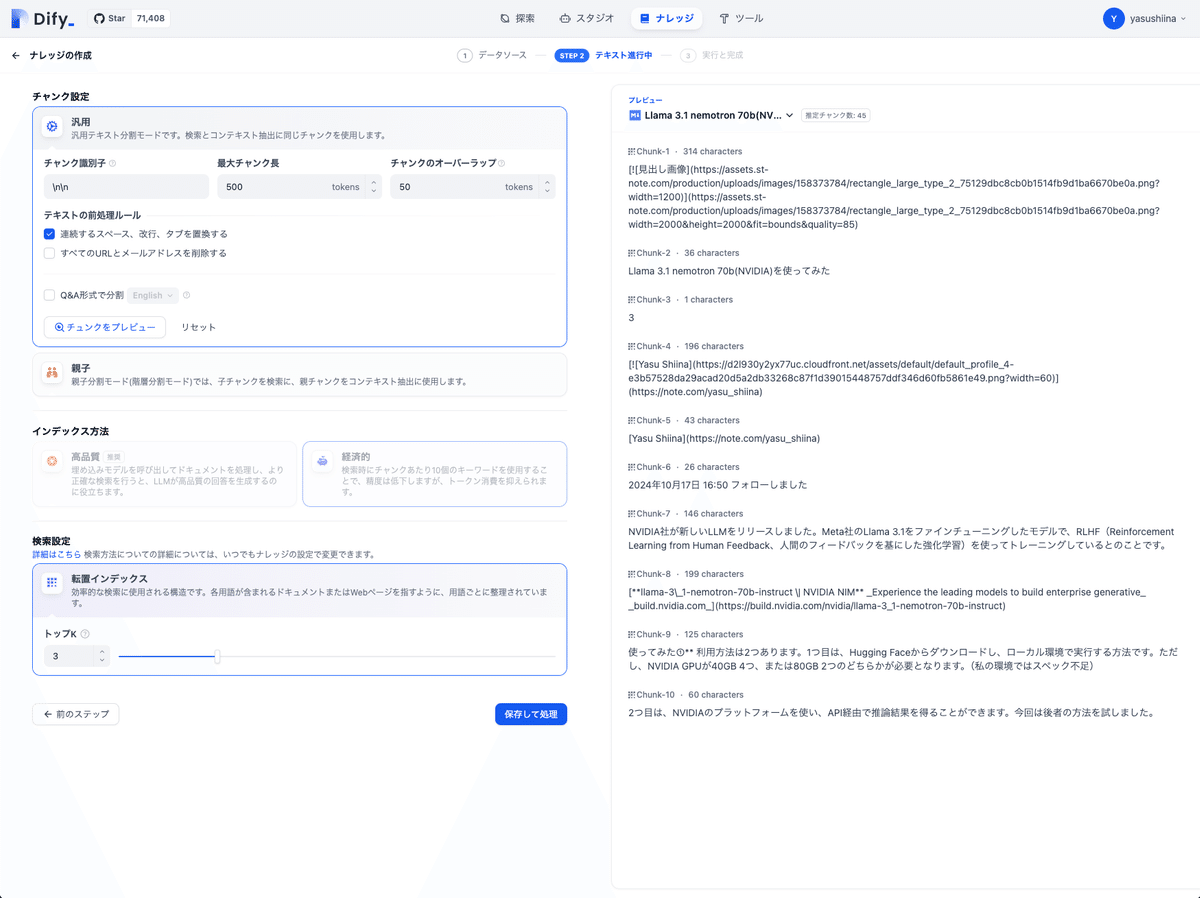1200x898 pixels.
Task: Click the markdown file icon in preview
Action: [634, 115]
